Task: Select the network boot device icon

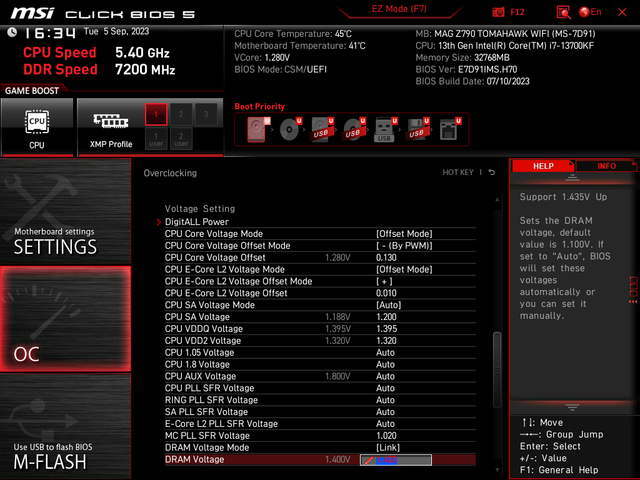Action: click(449, 129)
